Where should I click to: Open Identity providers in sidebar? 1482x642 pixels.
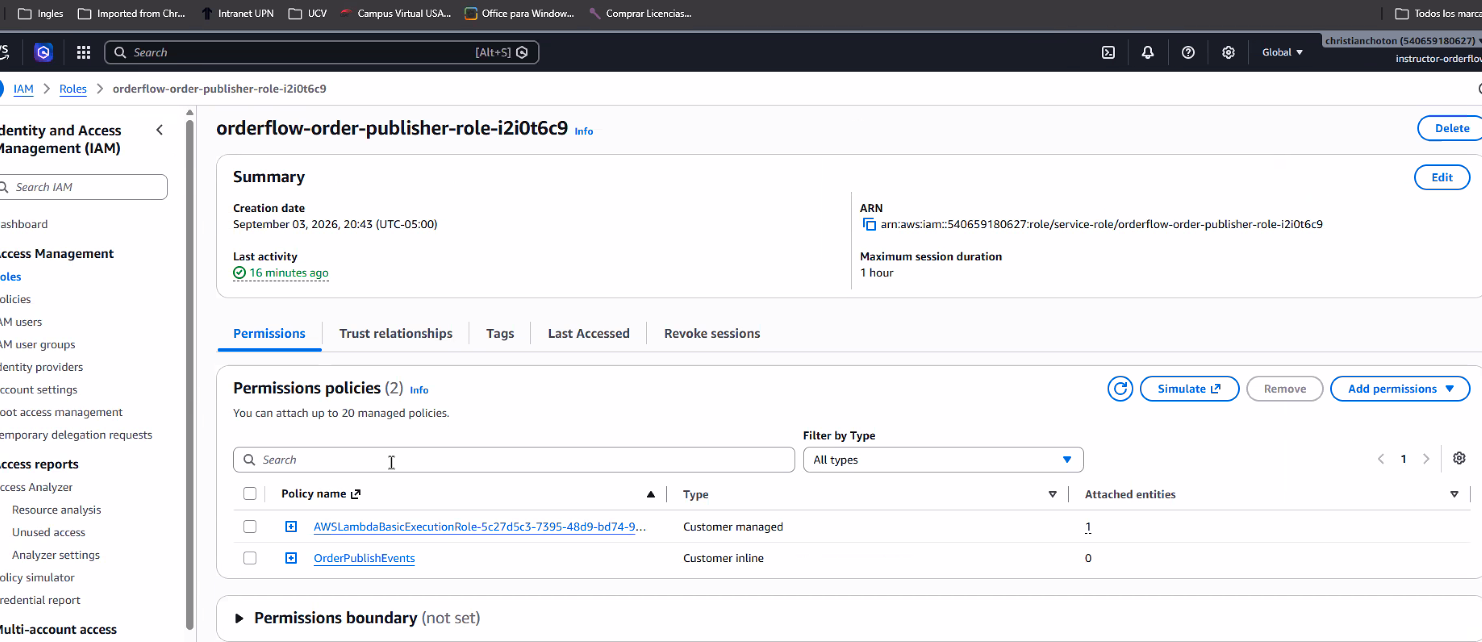pyautogui.click(x=42, y=367)
